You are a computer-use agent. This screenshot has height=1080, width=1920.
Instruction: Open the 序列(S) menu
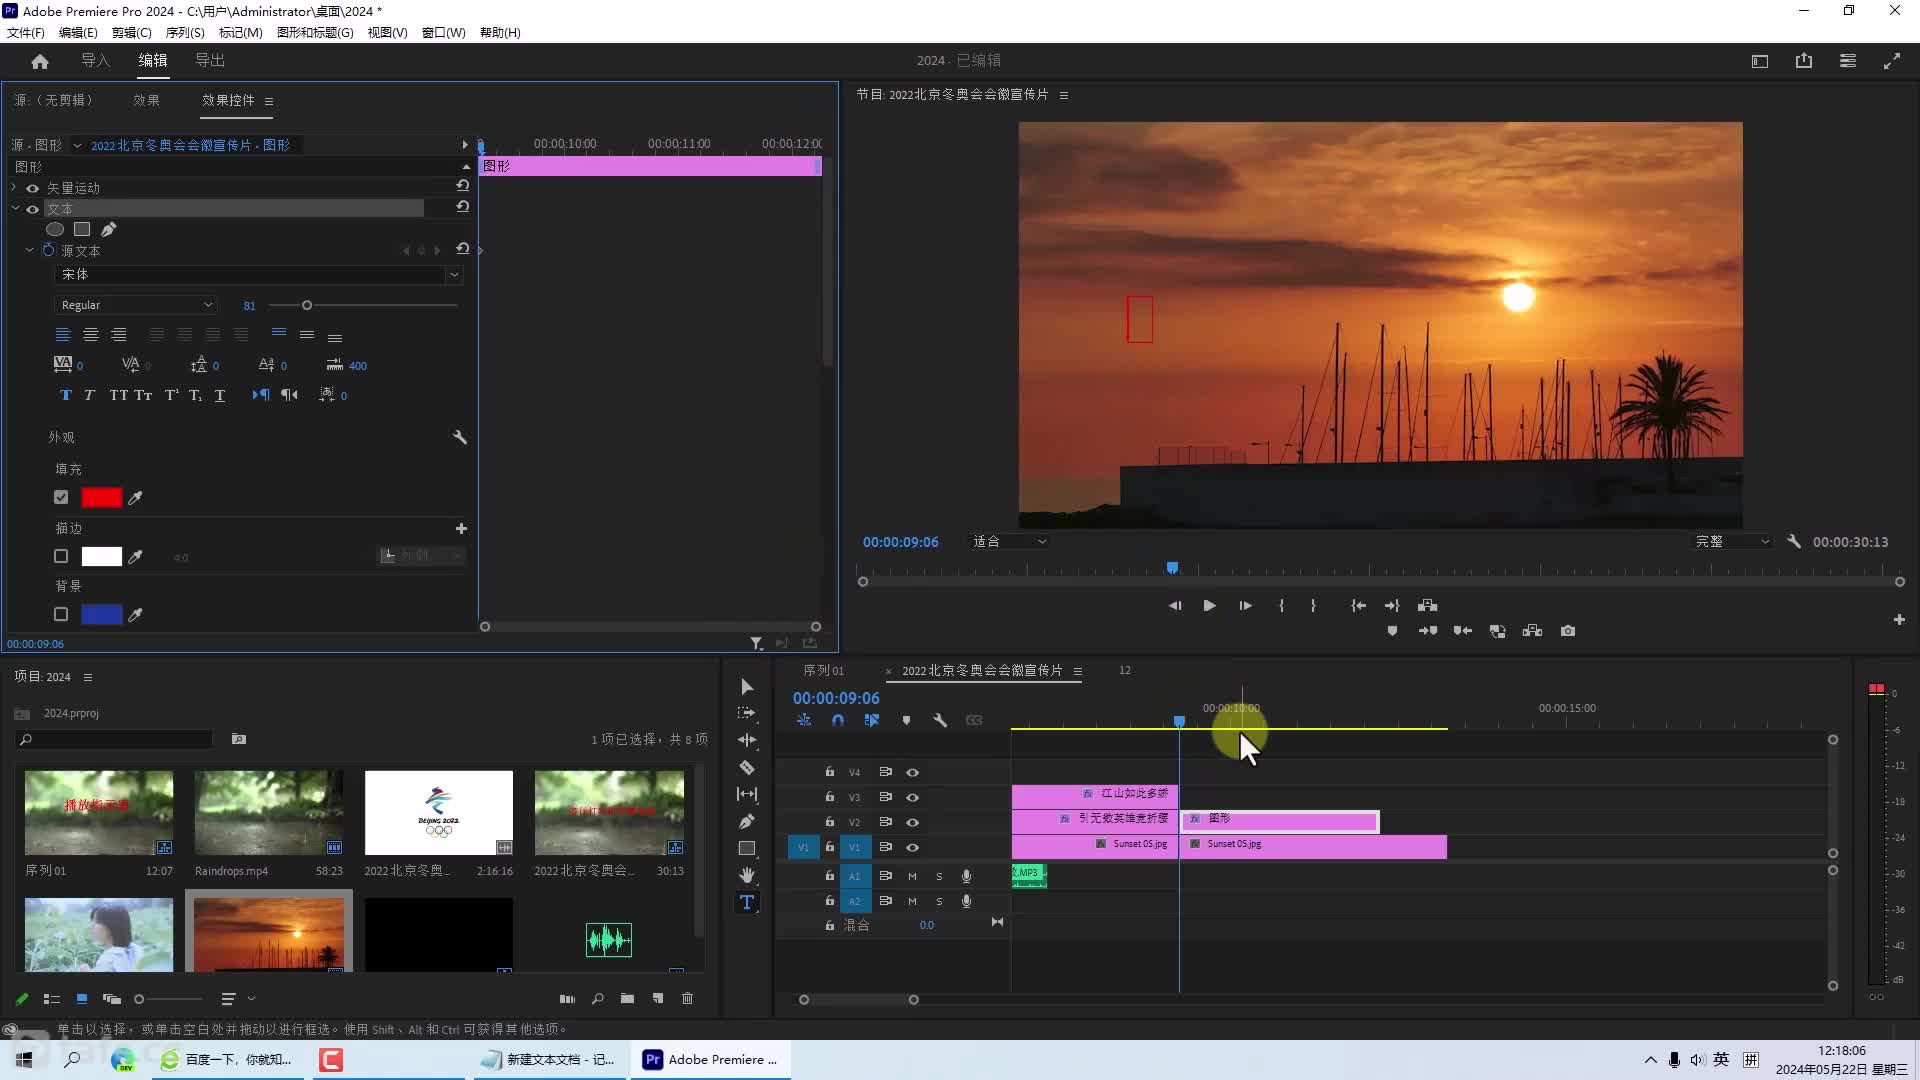(185, 32)
